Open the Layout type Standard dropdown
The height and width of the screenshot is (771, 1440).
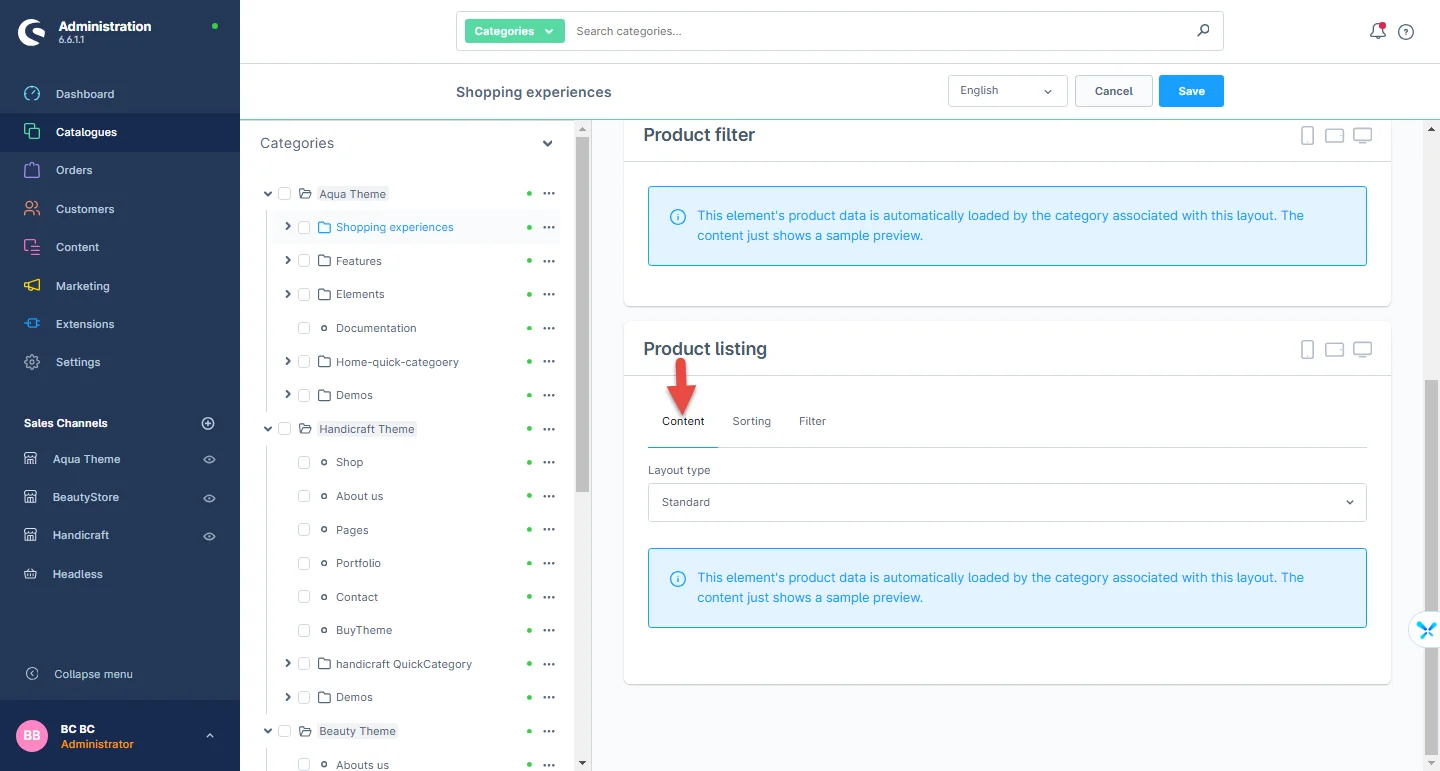pyautogui.click(x=1006, y=502)
